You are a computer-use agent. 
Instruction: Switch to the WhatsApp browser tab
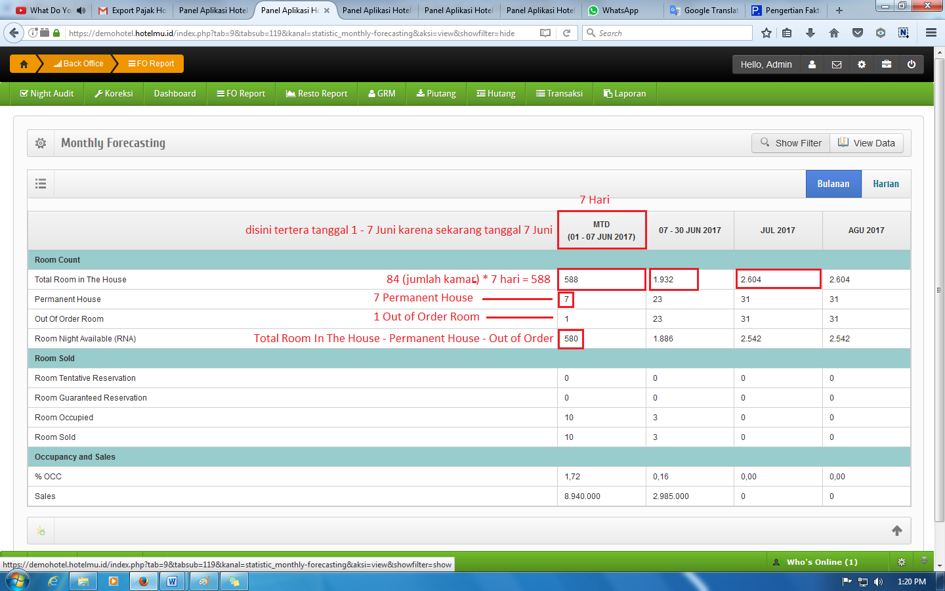point(620,10)
